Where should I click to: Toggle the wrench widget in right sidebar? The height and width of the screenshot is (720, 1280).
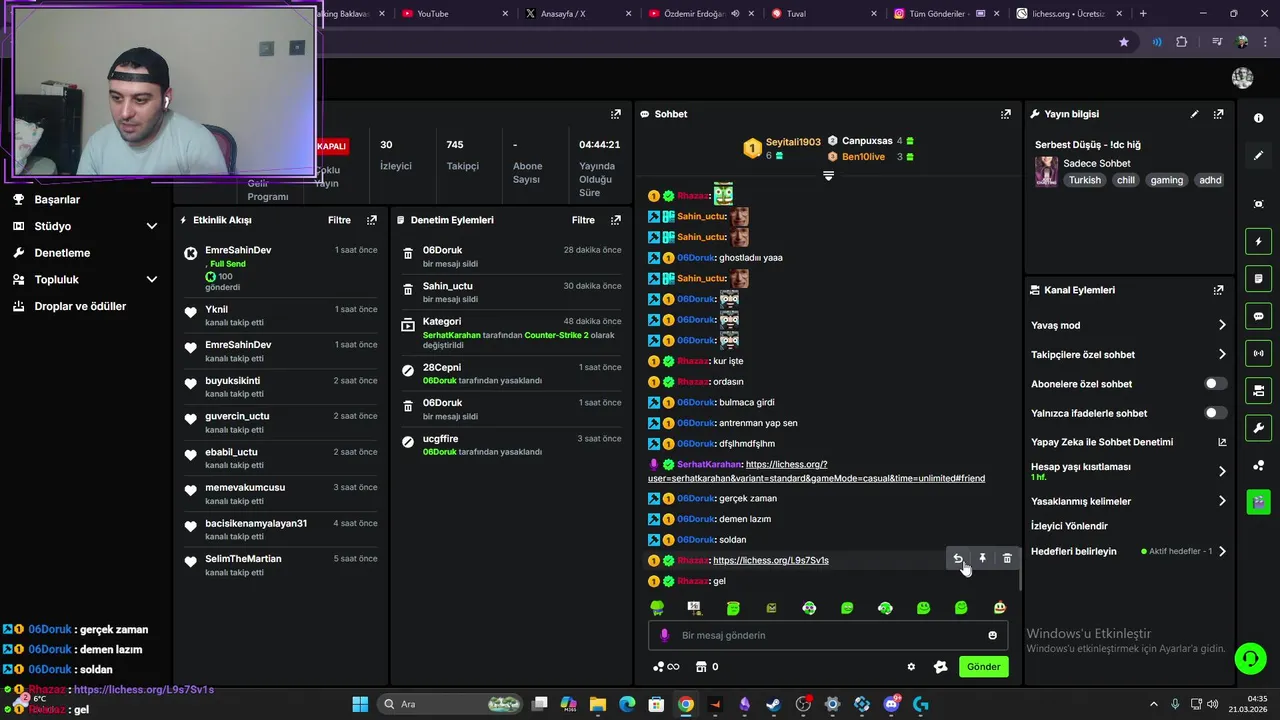point(1258,428)
